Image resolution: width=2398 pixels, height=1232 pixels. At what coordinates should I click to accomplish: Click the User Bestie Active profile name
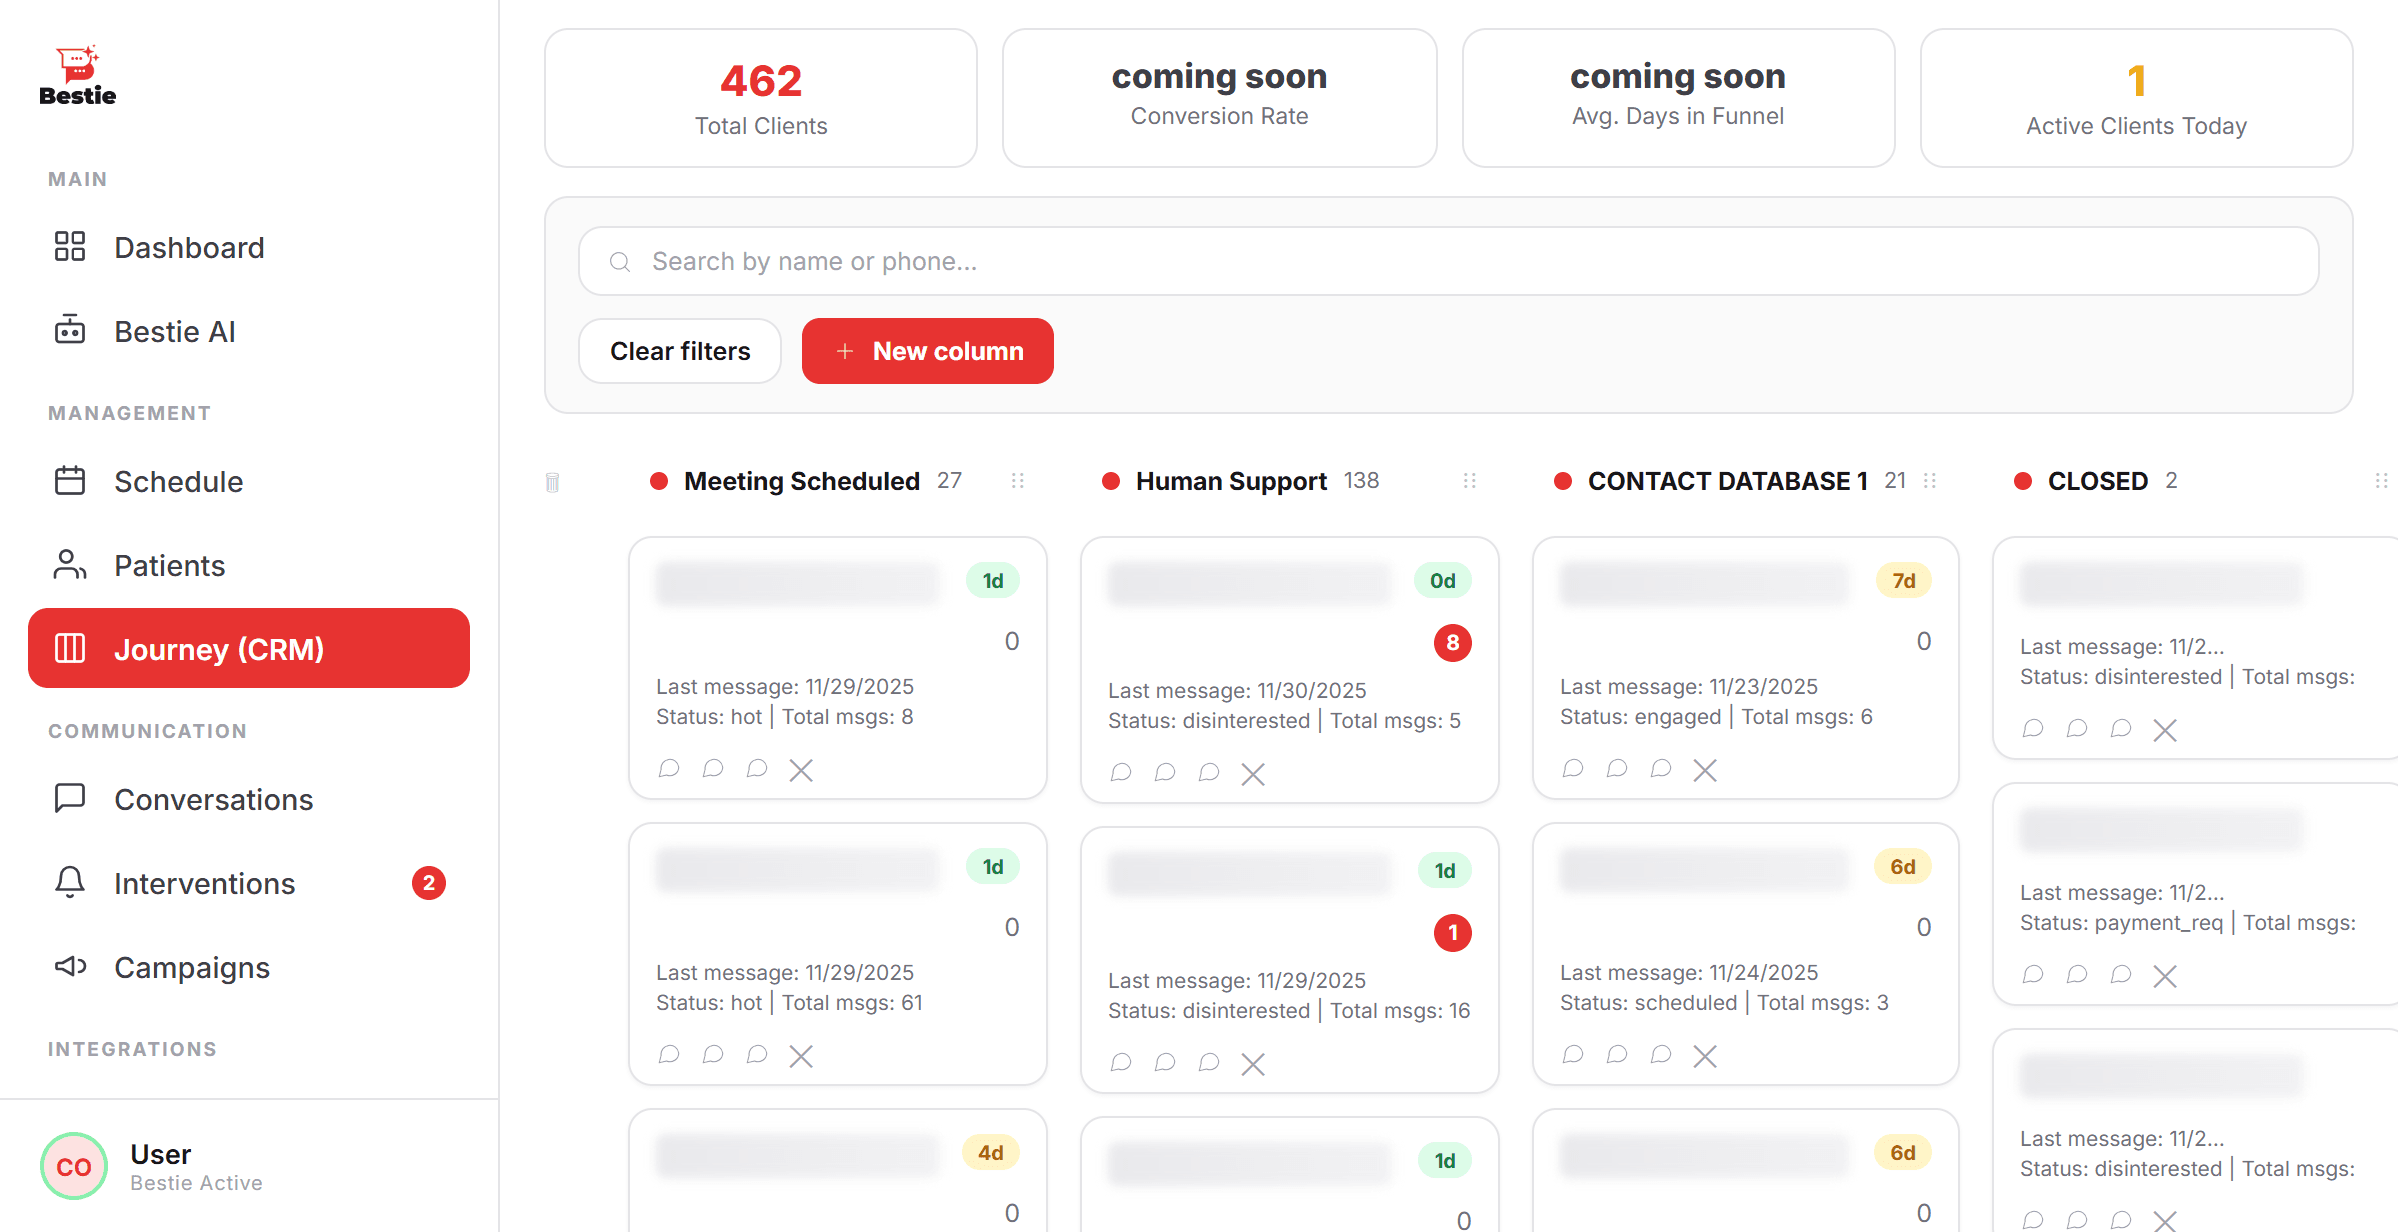point(196,1167)
